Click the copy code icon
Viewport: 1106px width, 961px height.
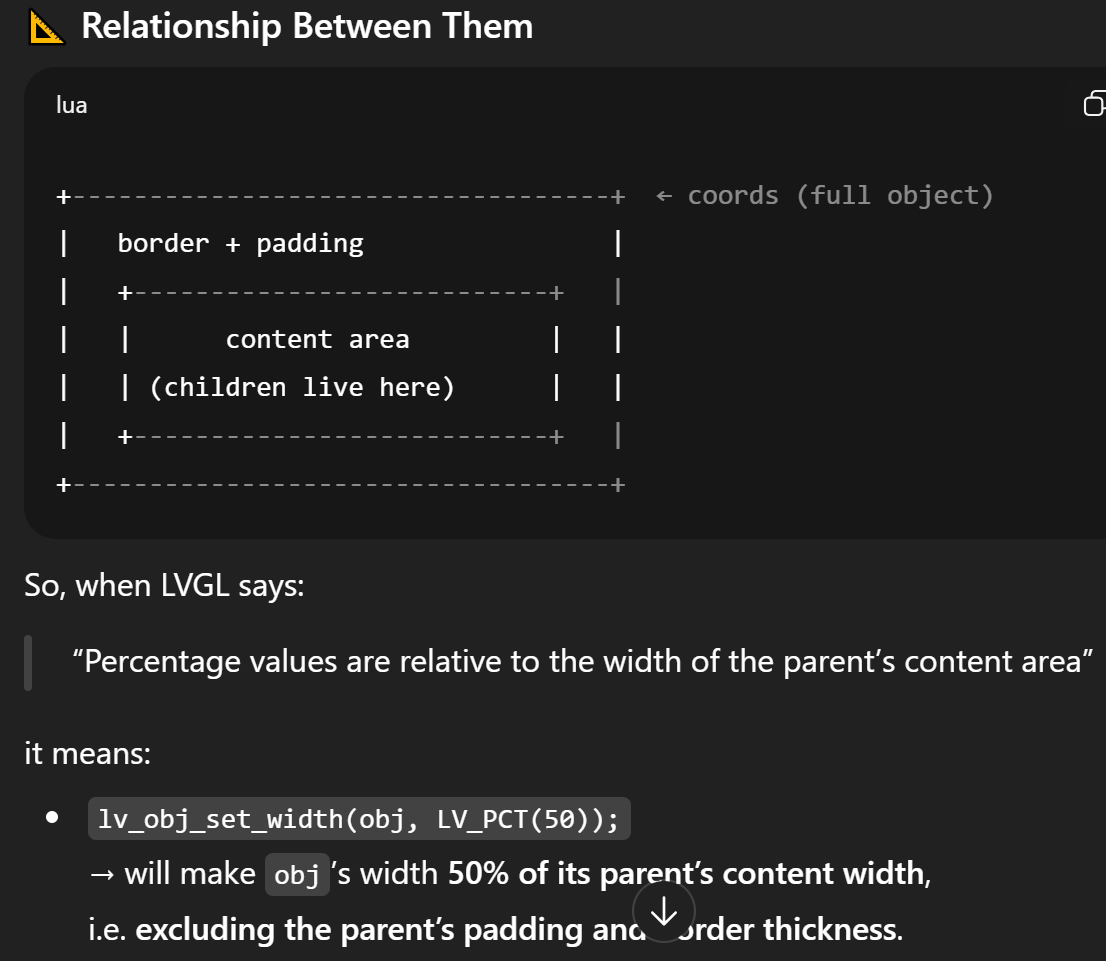tap(1094, 104)
